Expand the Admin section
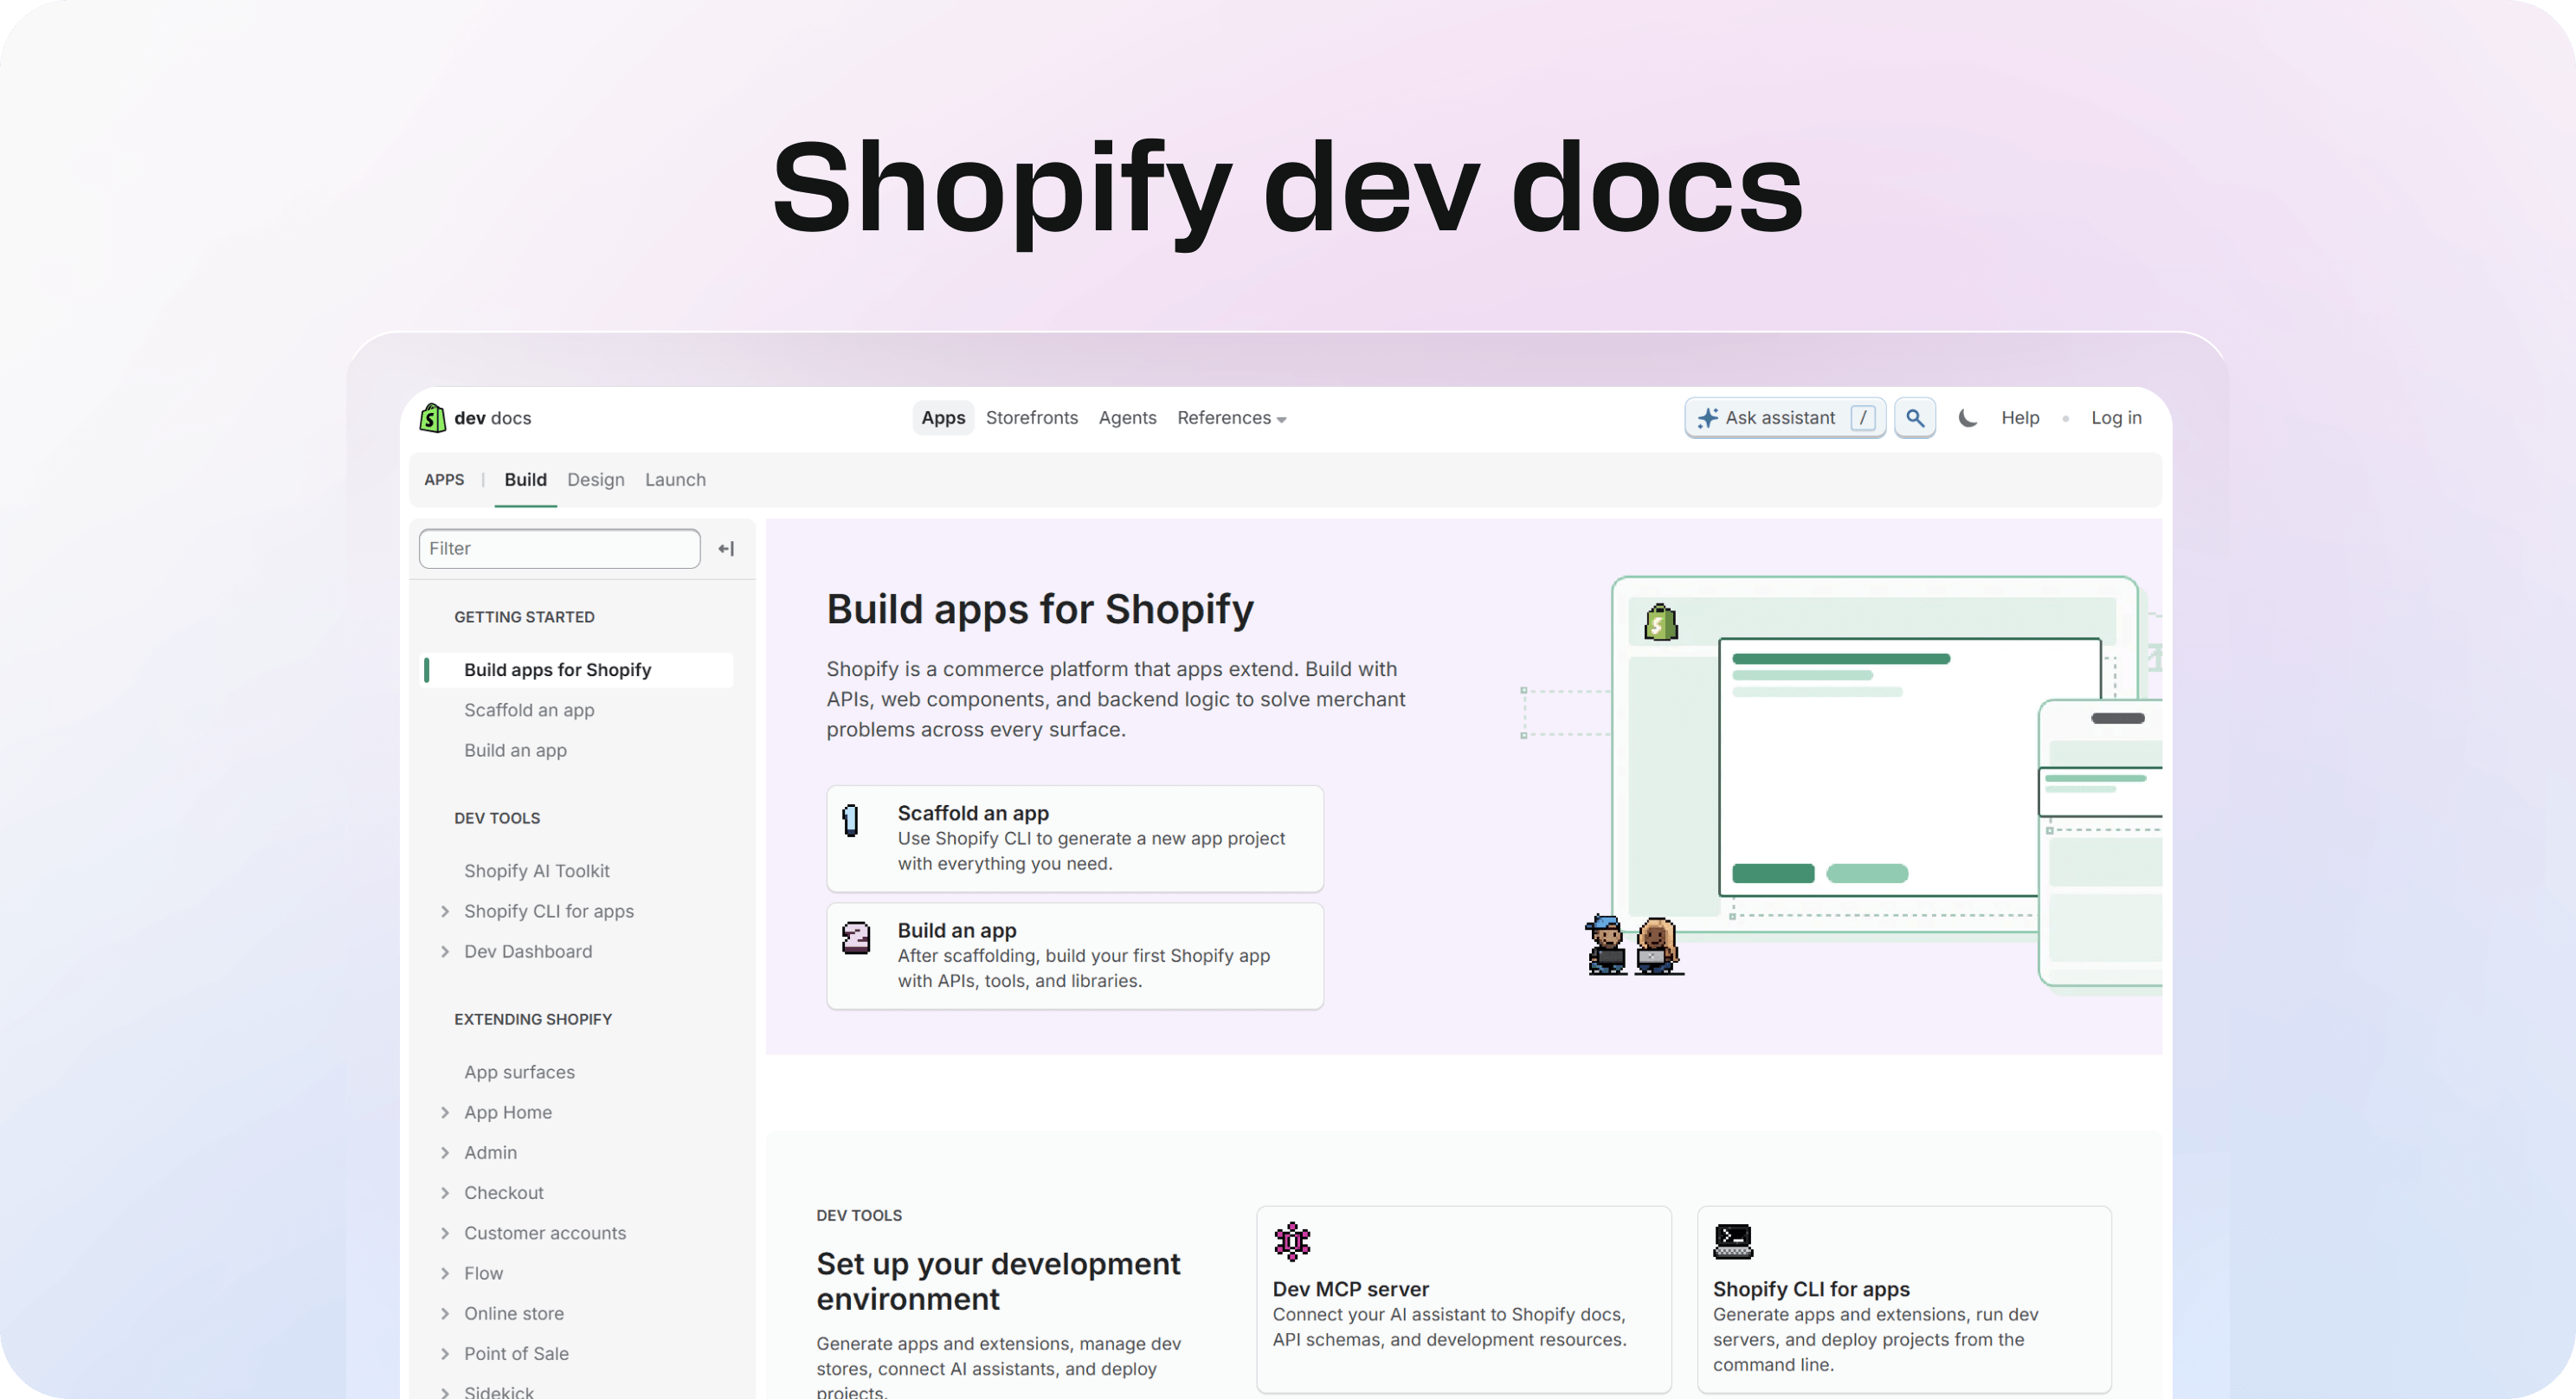This screenshot has height=1399, width=2576. coord(445,1152)
